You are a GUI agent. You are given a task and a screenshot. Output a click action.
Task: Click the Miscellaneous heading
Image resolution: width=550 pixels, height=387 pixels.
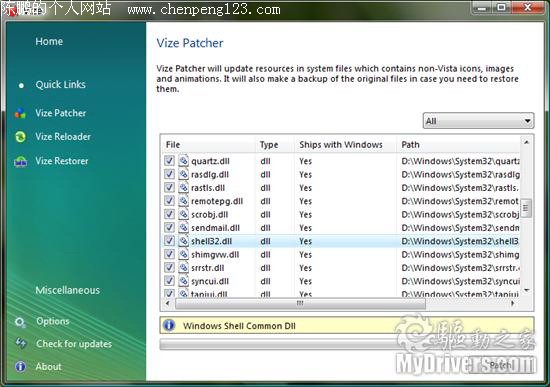(x=67, y=290)
